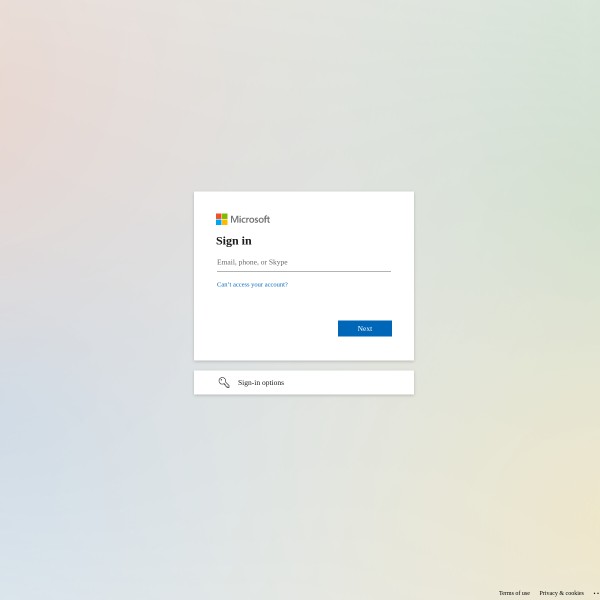Click the underline beneath the email field
This screenshot has height=600, width=600.
click(x=304, y=271)
